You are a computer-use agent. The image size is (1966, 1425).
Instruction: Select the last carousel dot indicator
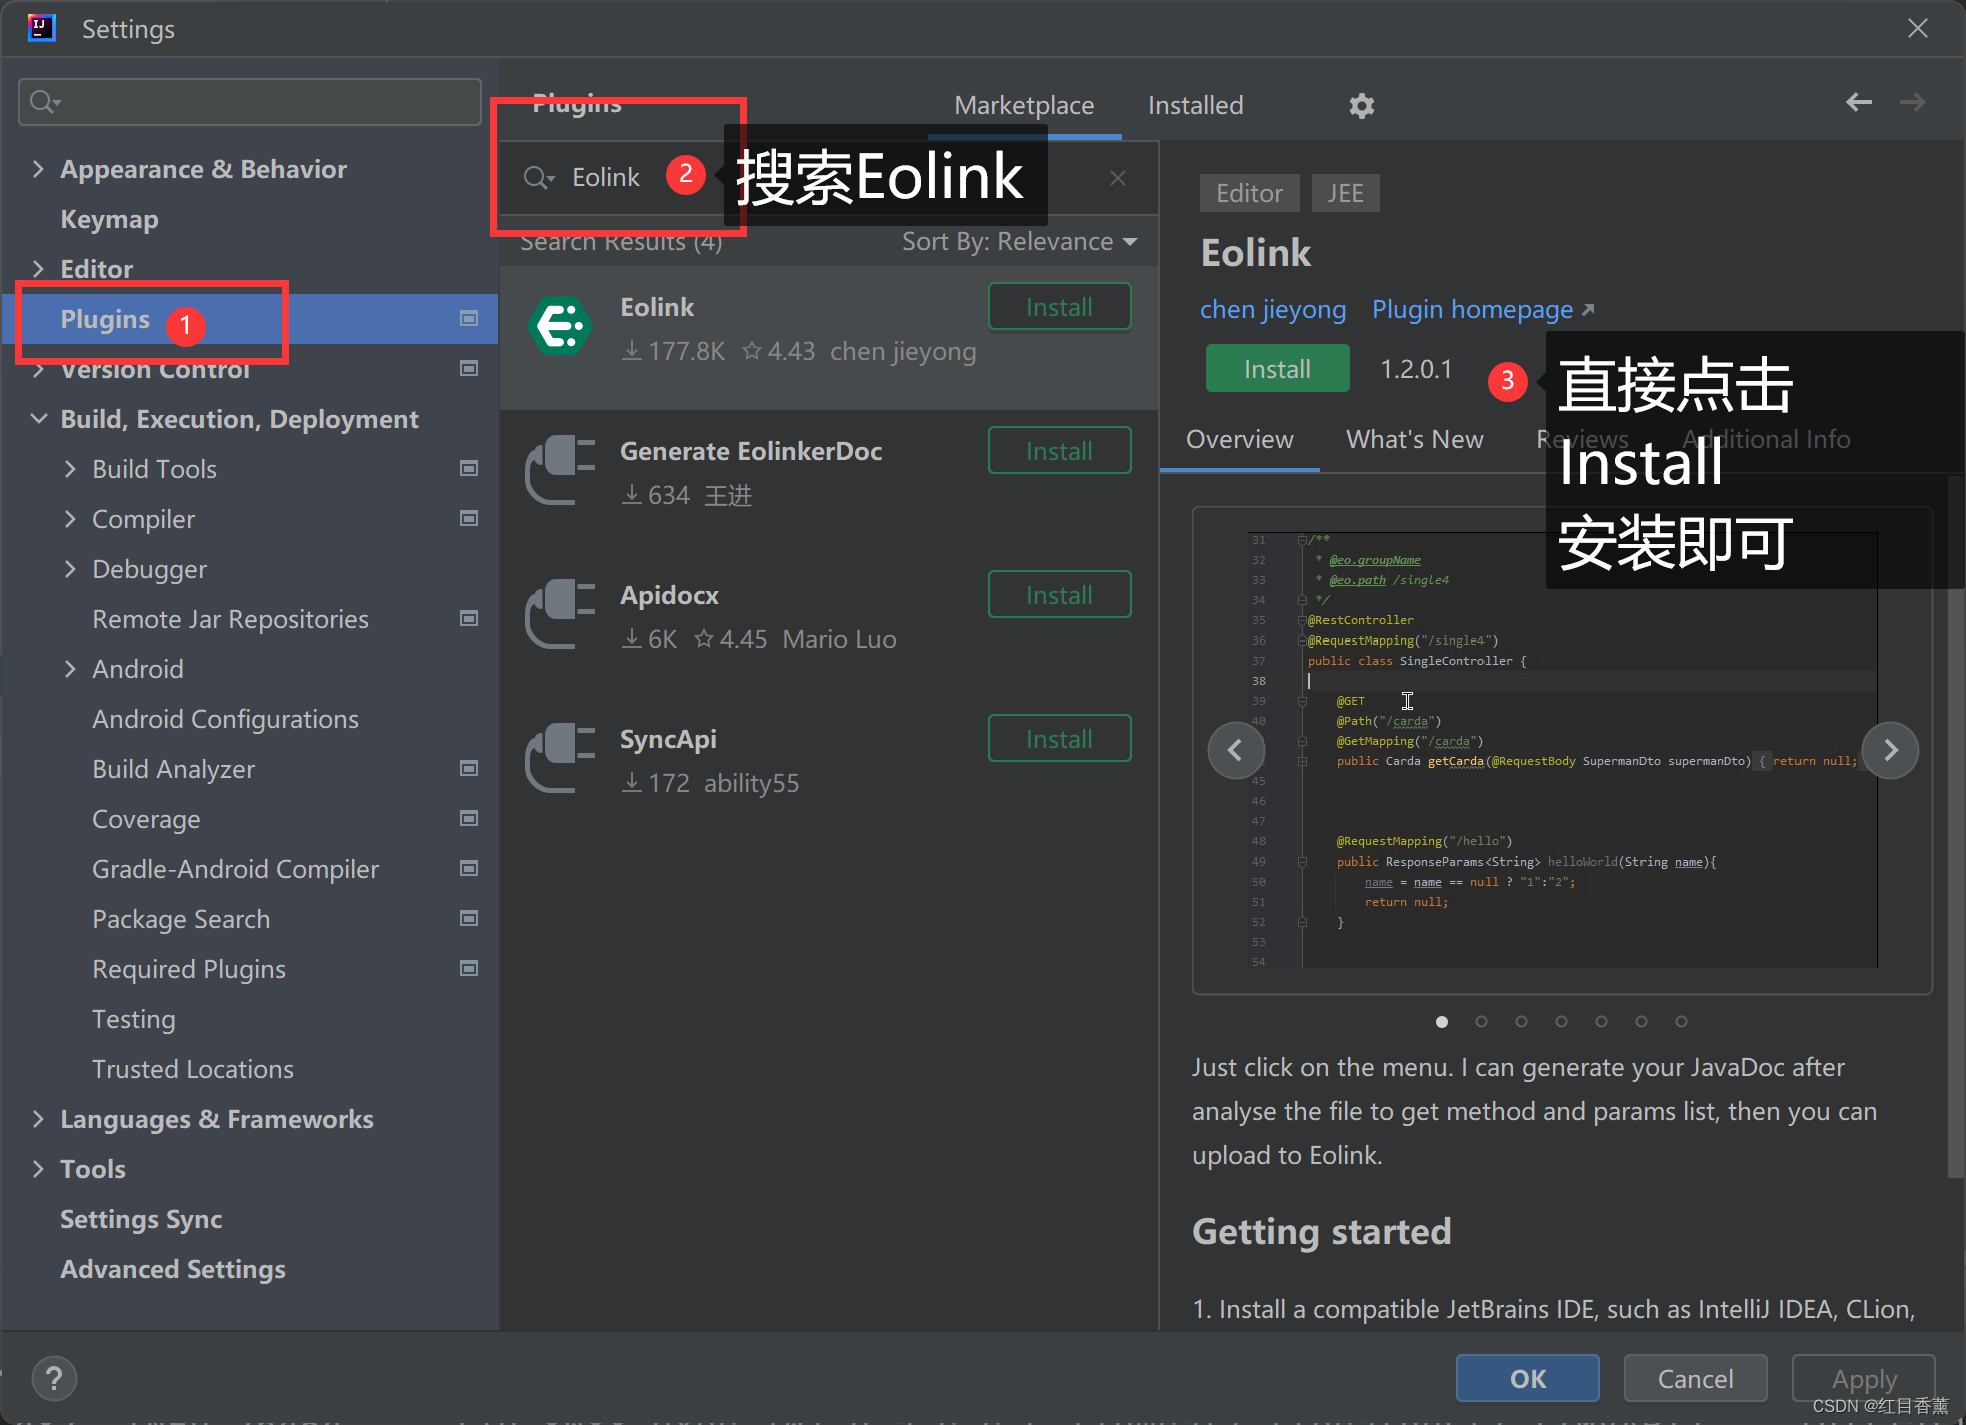pos(1681,1021)
